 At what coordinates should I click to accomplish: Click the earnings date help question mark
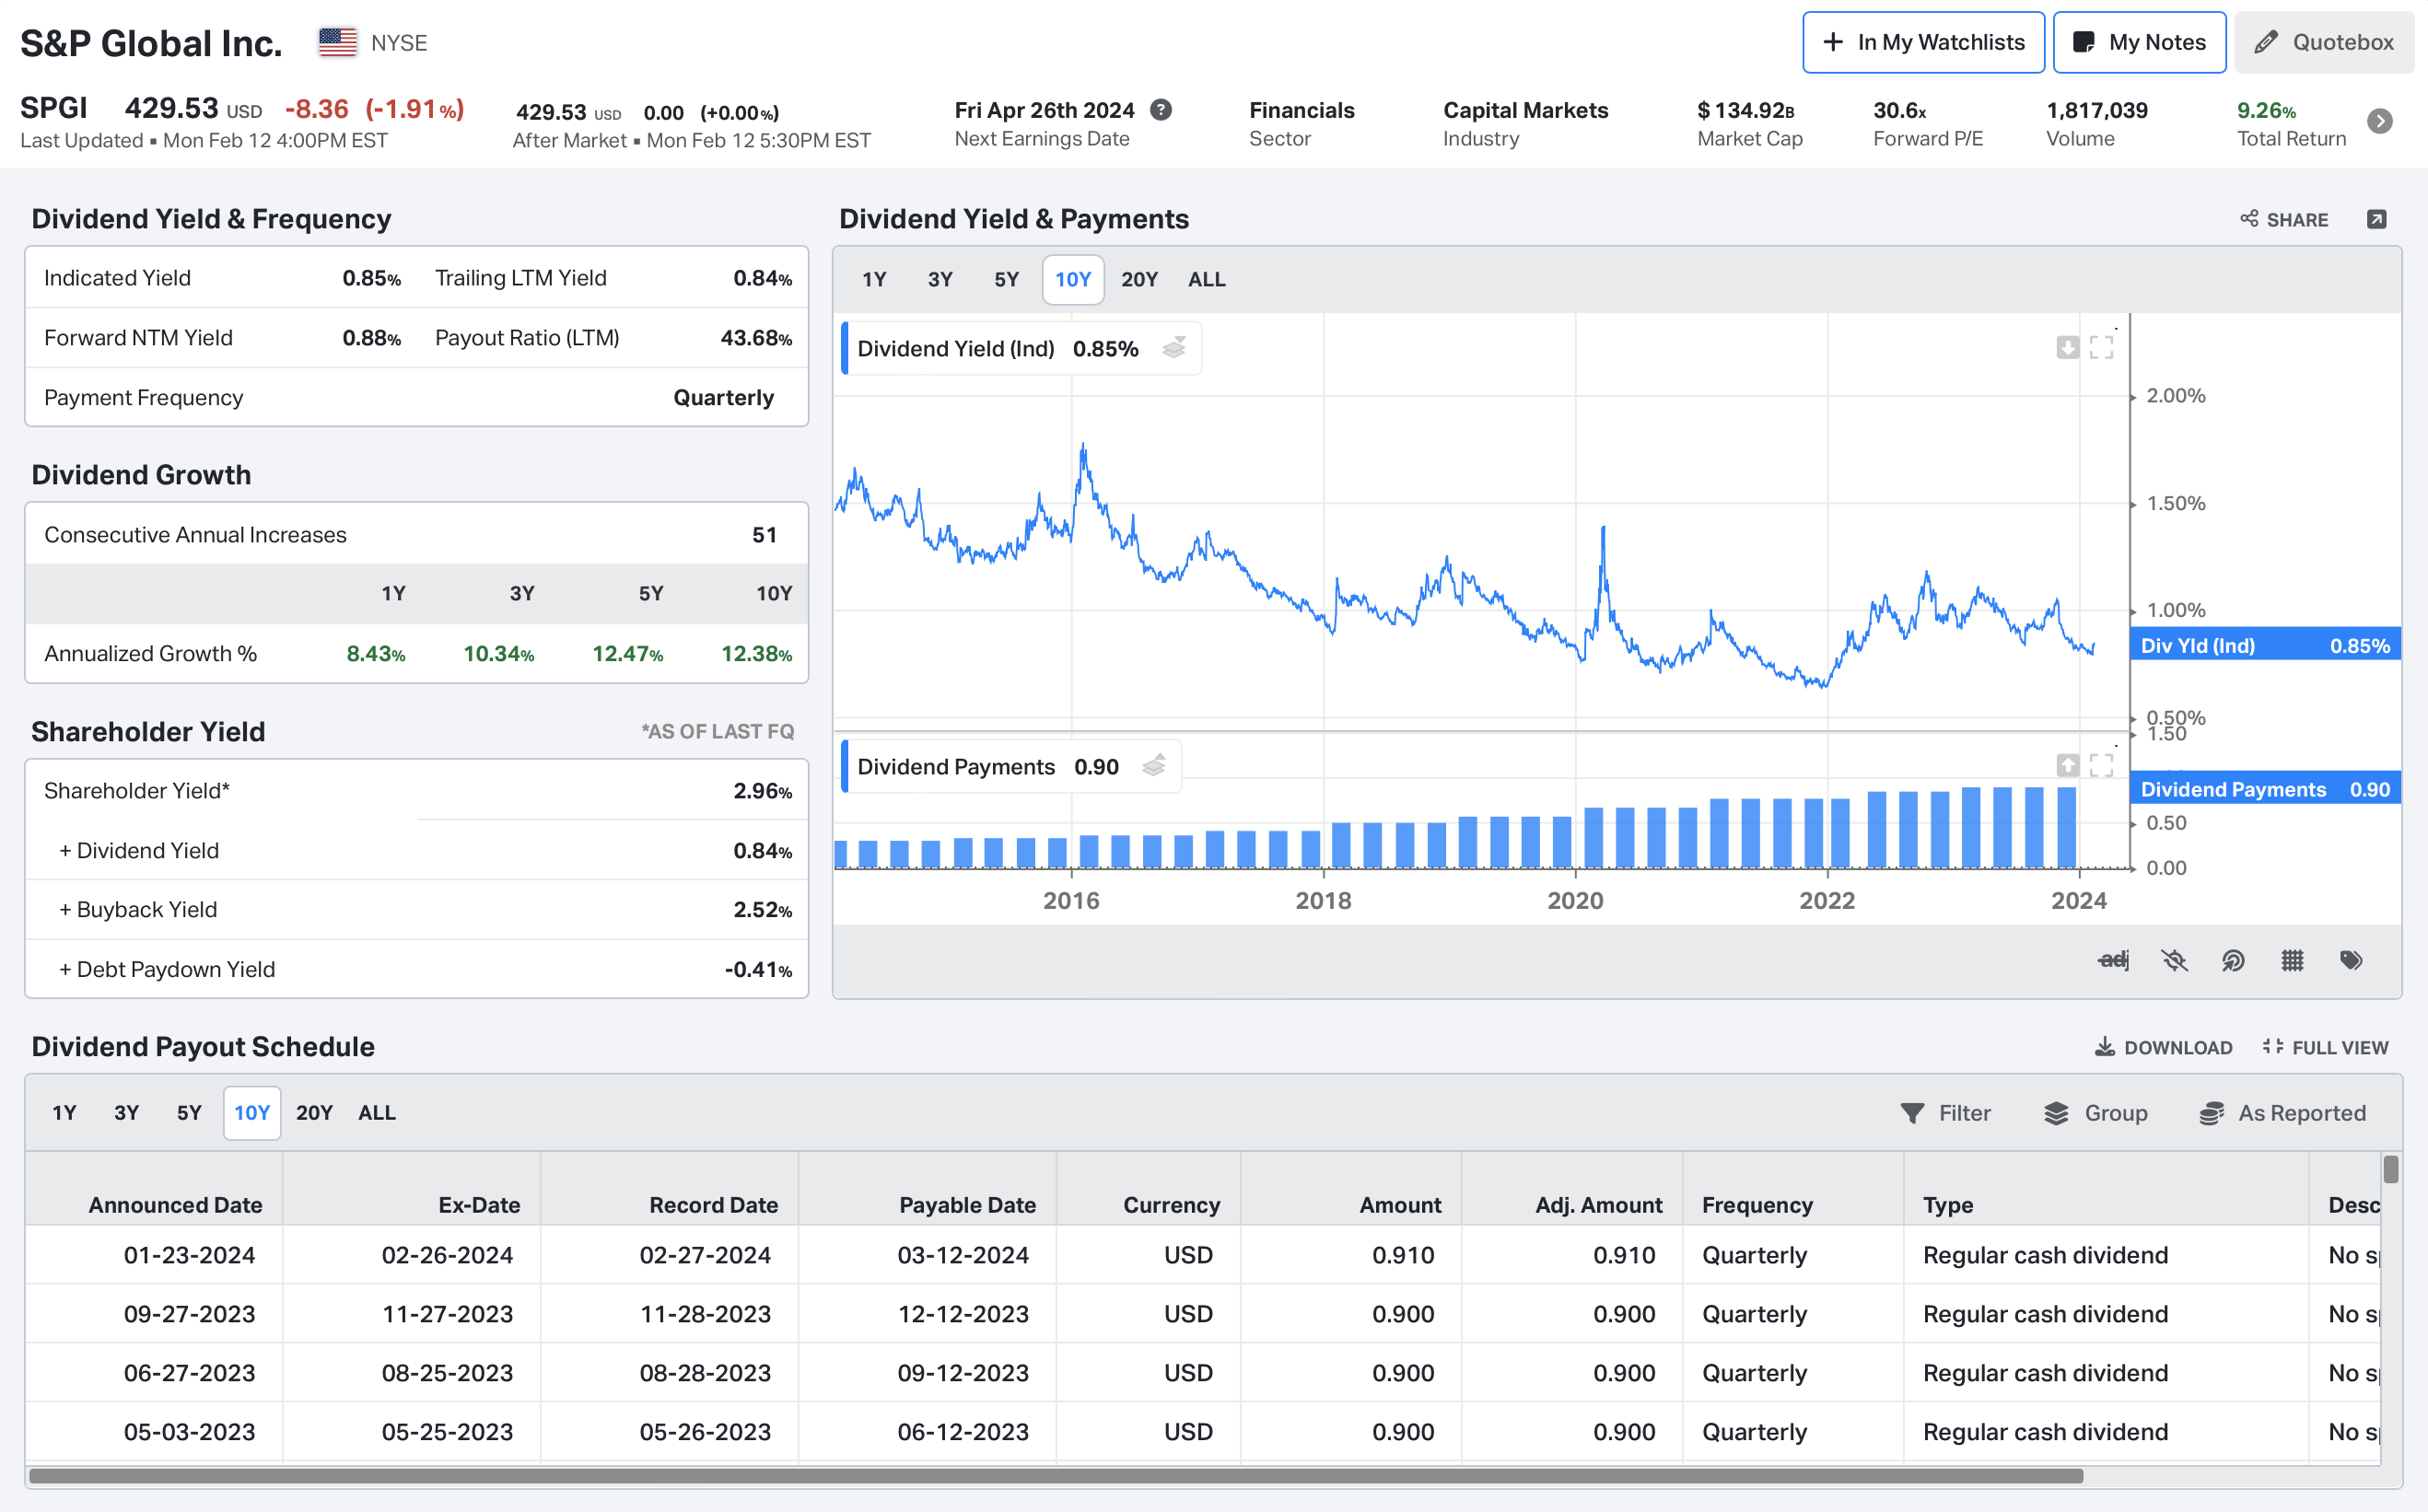[1161, 110]
